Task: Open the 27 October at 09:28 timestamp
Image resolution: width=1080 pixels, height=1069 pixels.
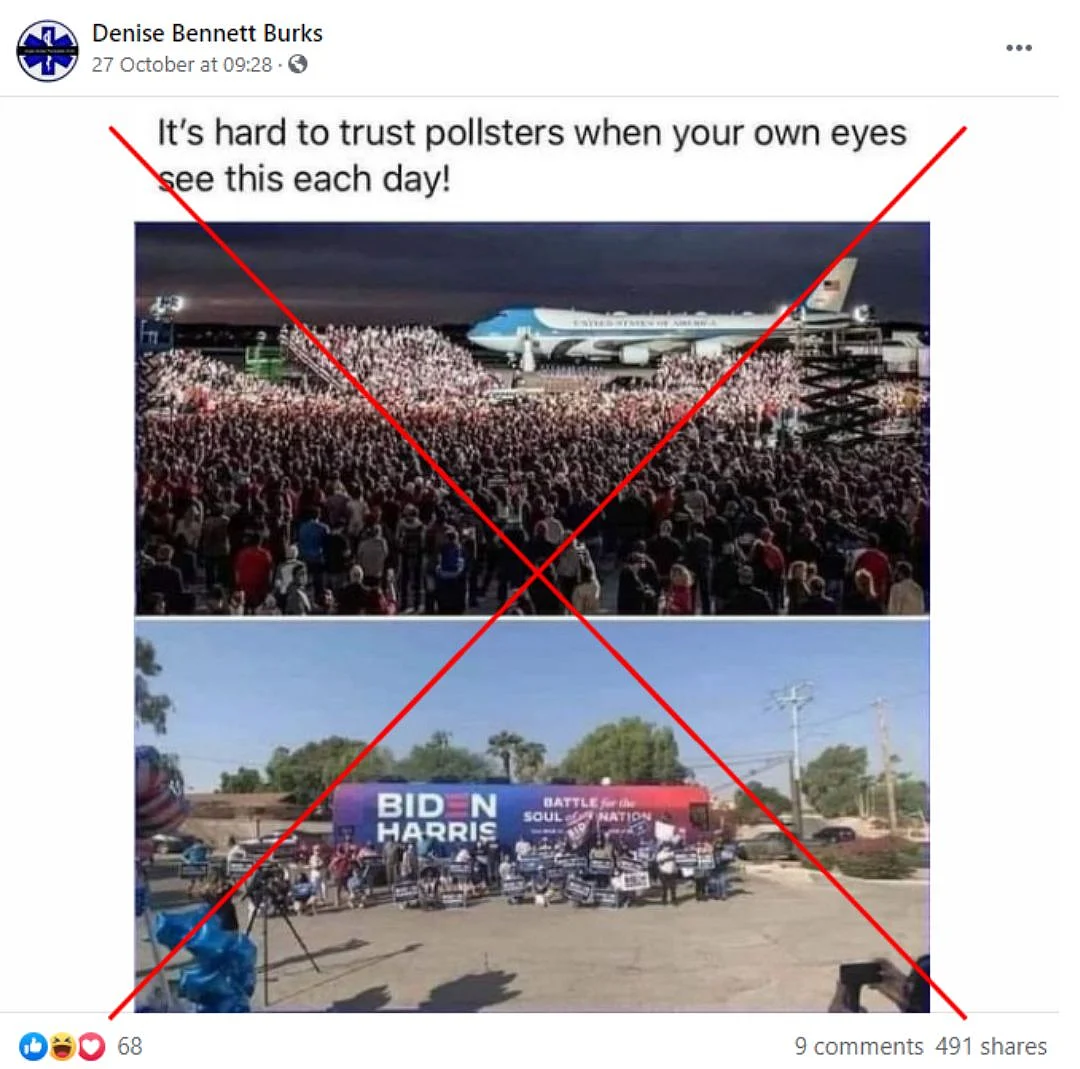Action: (182, 65)
